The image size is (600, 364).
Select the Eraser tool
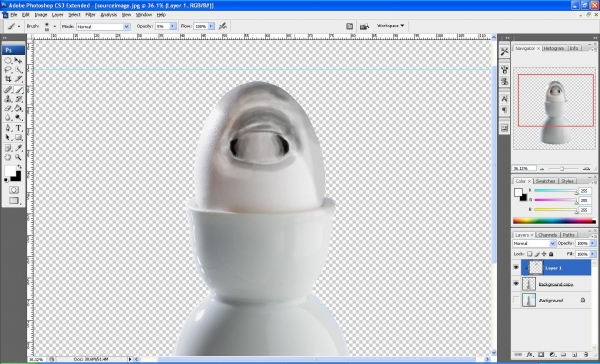8,108
